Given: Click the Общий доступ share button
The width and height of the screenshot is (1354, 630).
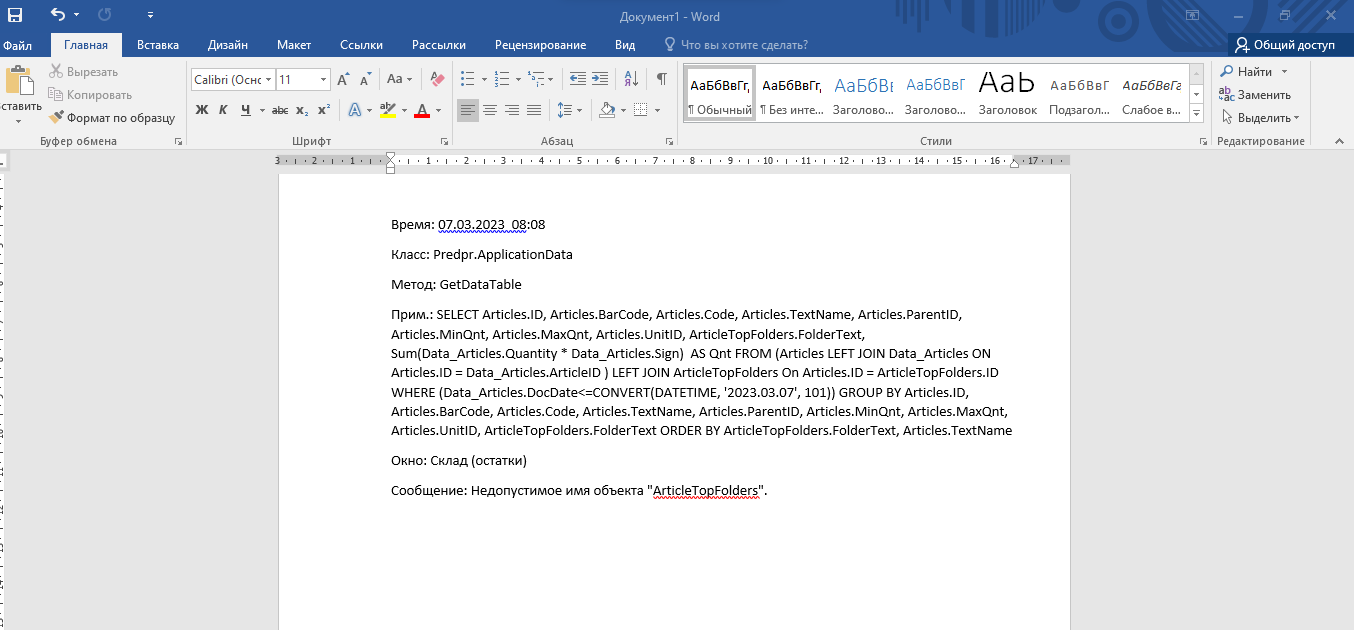Looking at the screenshot, I should pyautogui.click(x=1284, y=45).
